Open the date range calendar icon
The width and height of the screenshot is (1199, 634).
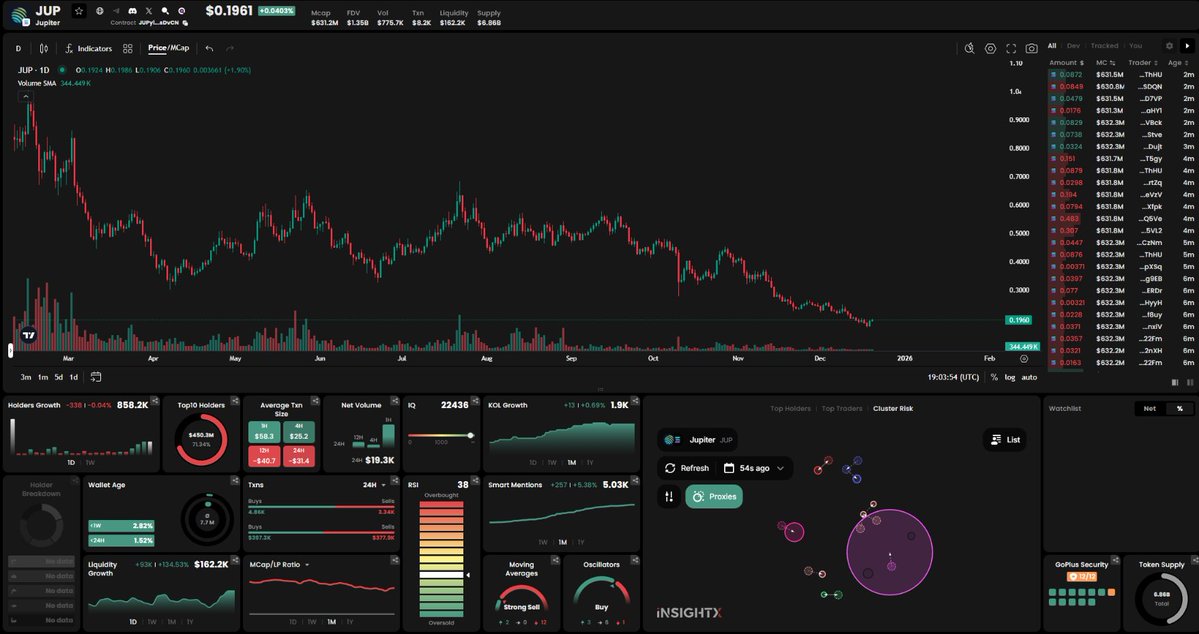point(96,377)
